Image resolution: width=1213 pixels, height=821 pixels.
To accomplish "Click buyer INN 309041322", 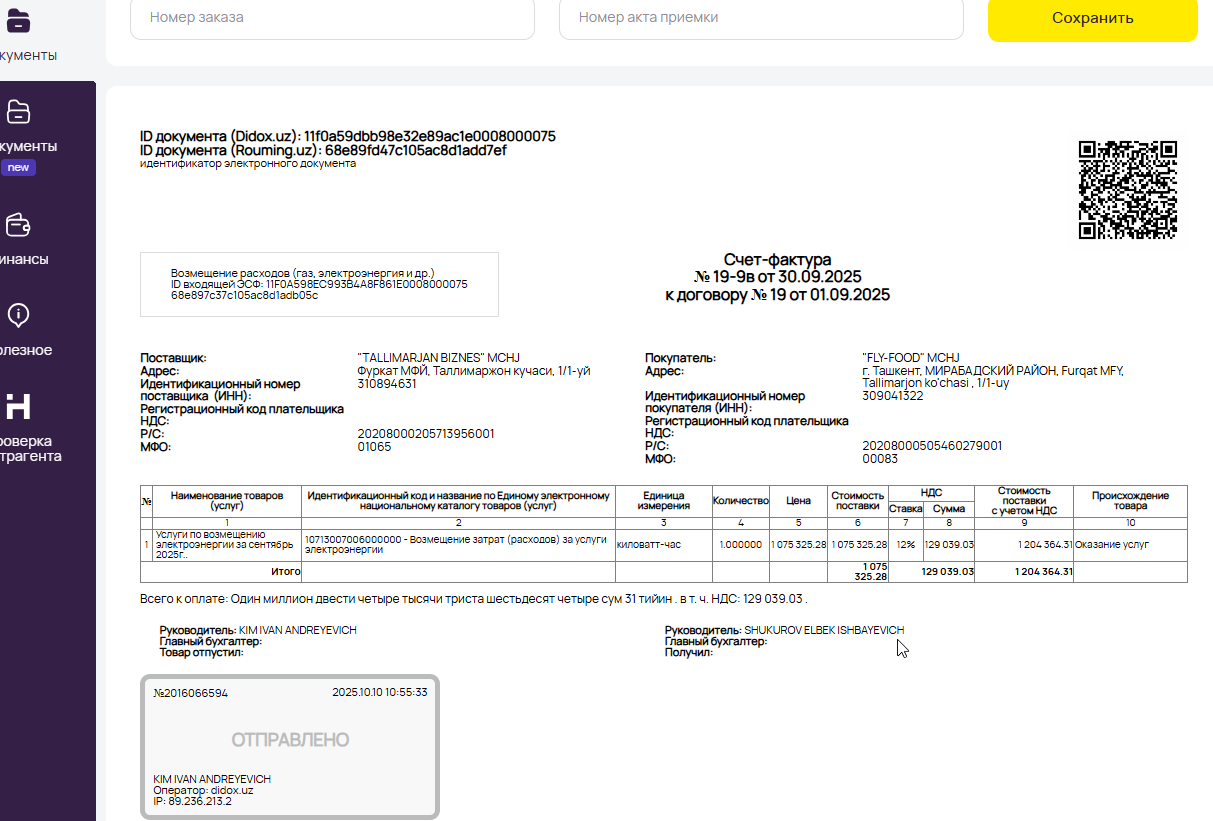I will click(x=892, y=396).
